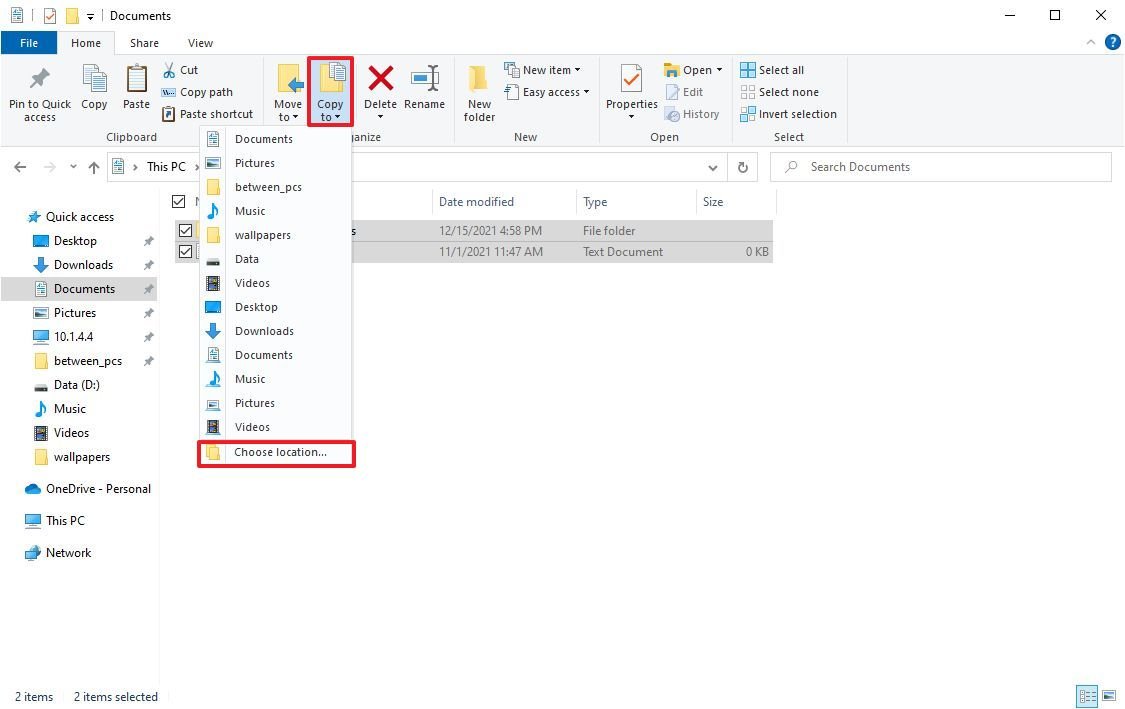Open the Help question mark icon
Viewport: 1125px width, 709px height.
(1113, 42)
